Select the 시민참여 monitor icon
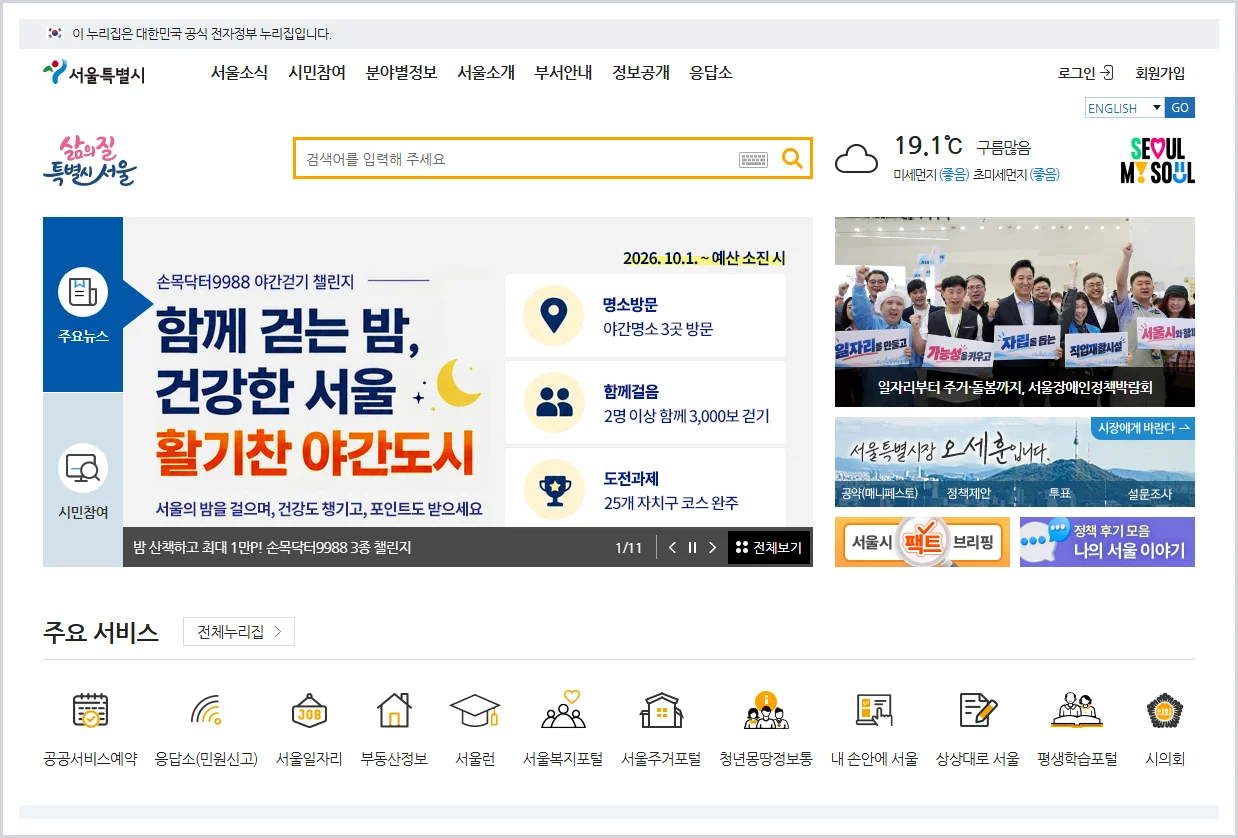This screenshot has height=838, width=1238. pyautogui.click(x=82, y=468)
